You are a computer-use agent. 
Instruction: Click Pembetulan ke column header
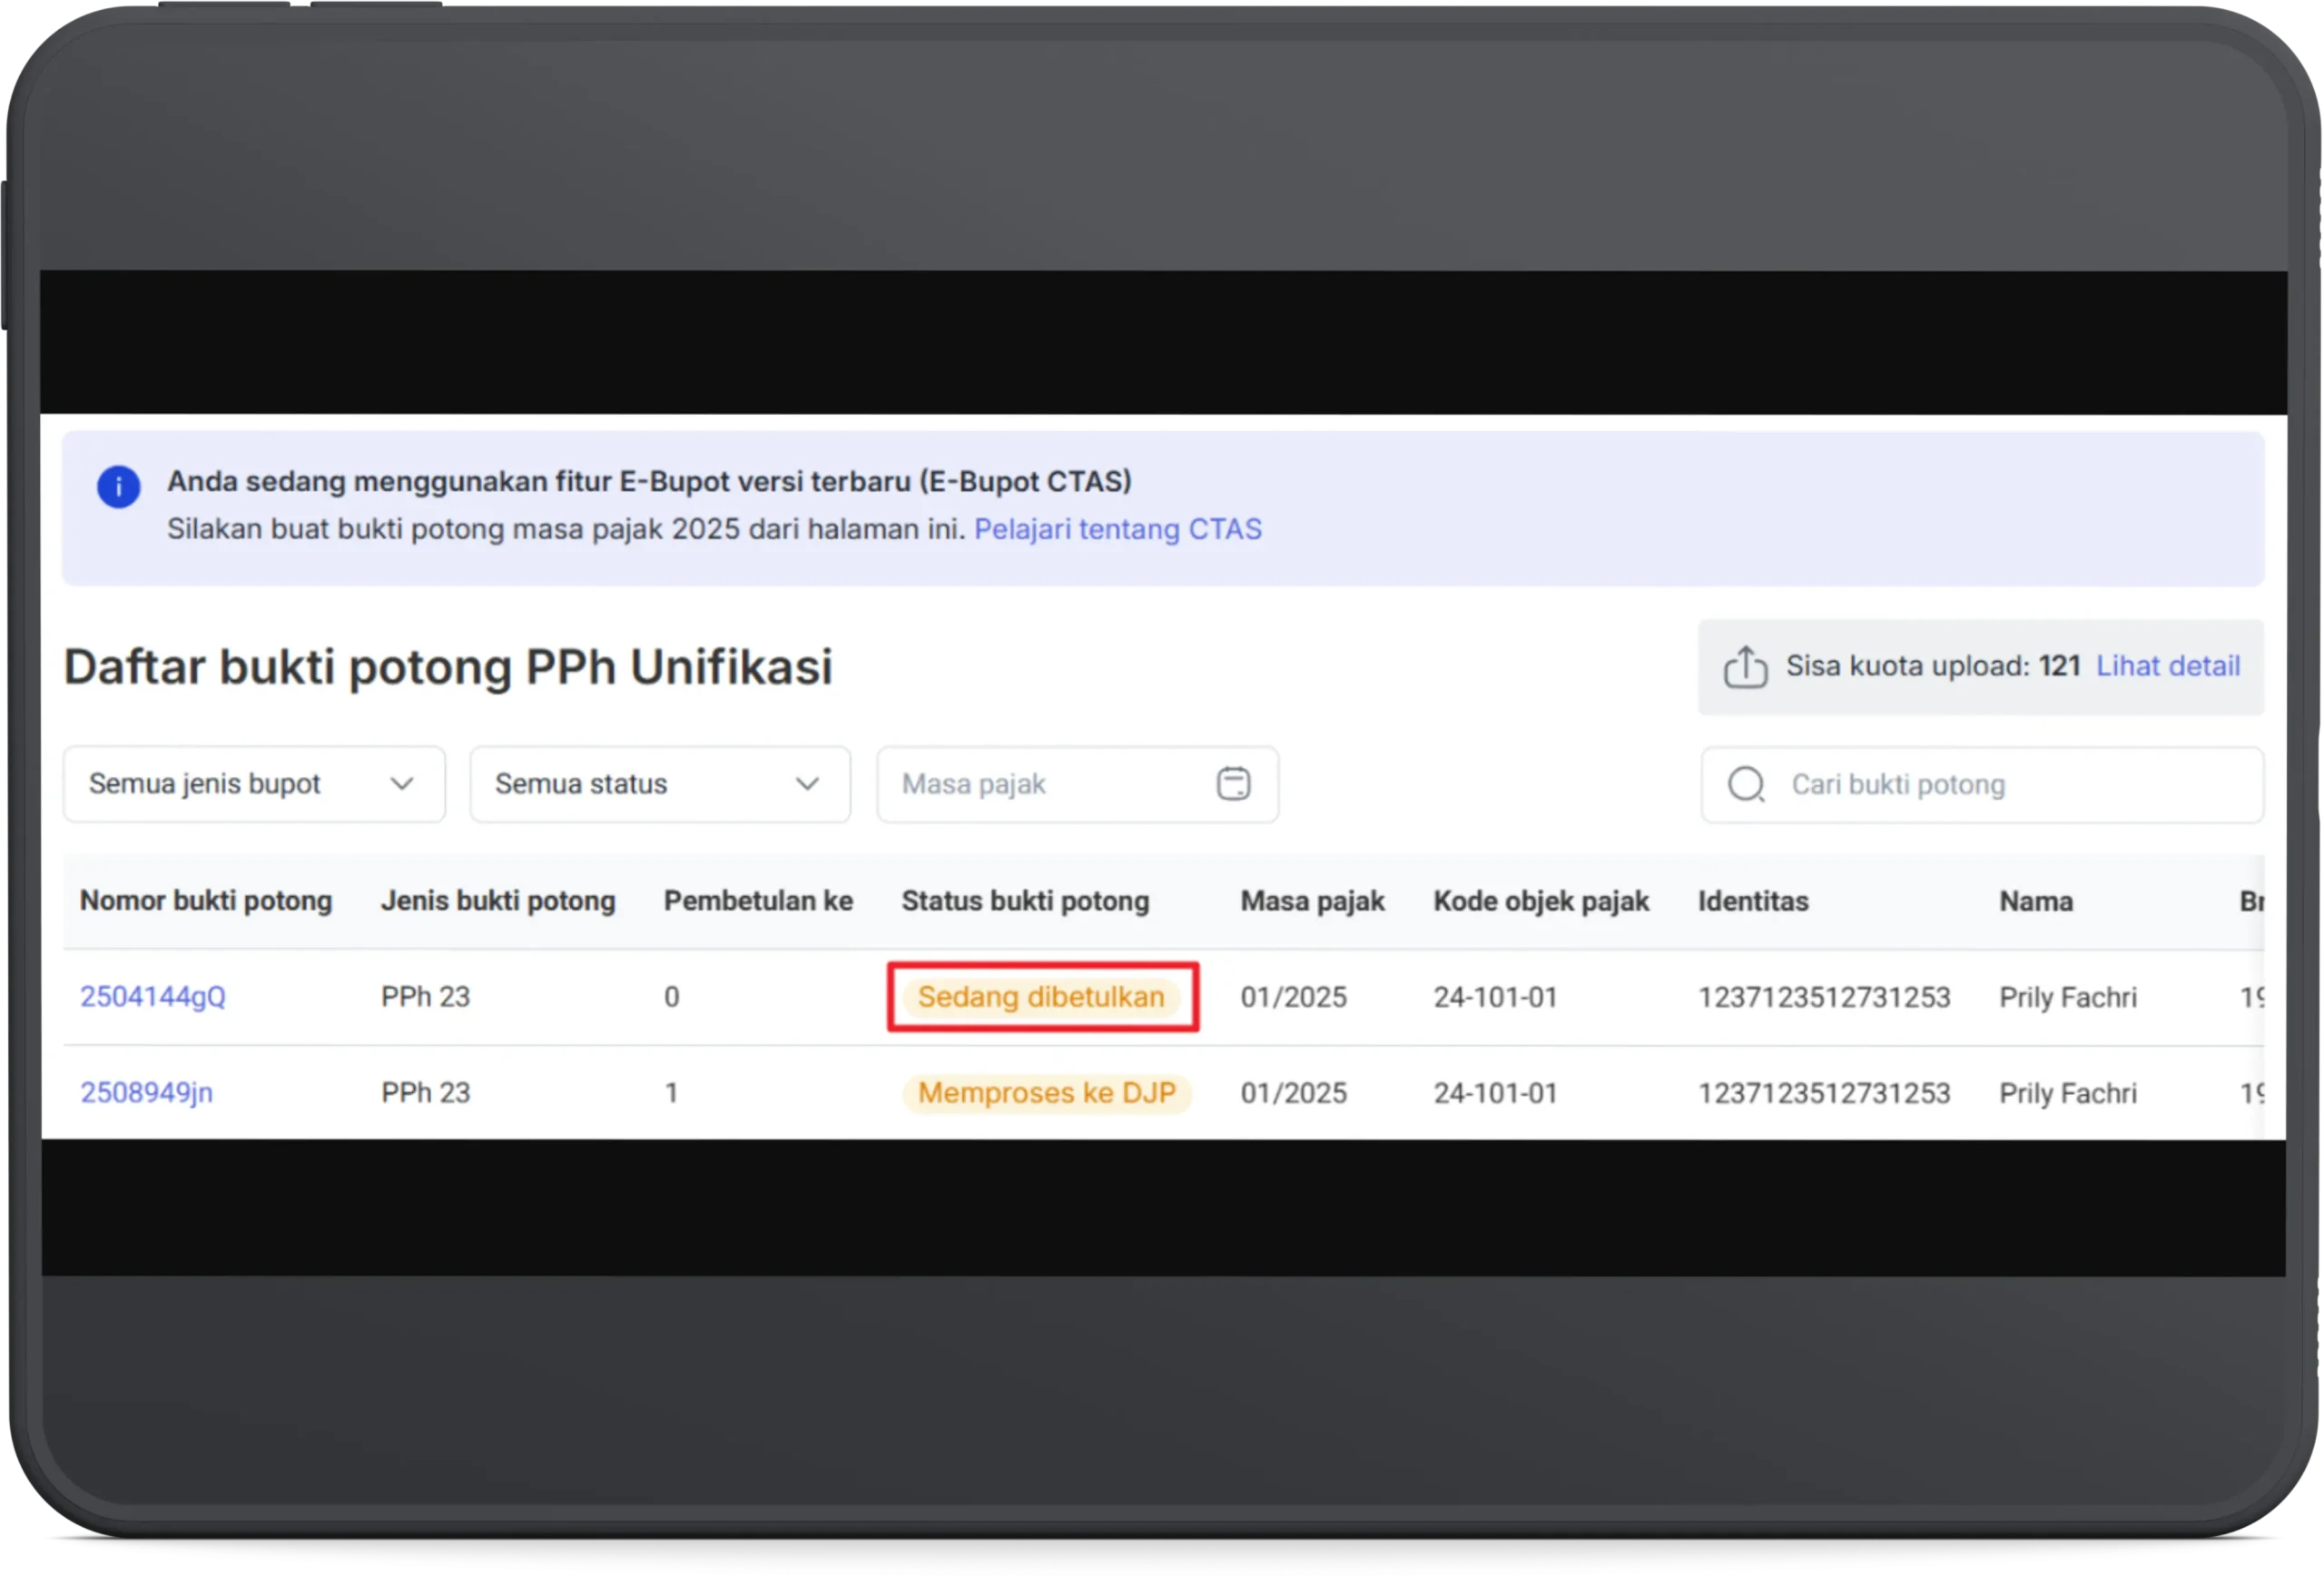coord(758,901)
